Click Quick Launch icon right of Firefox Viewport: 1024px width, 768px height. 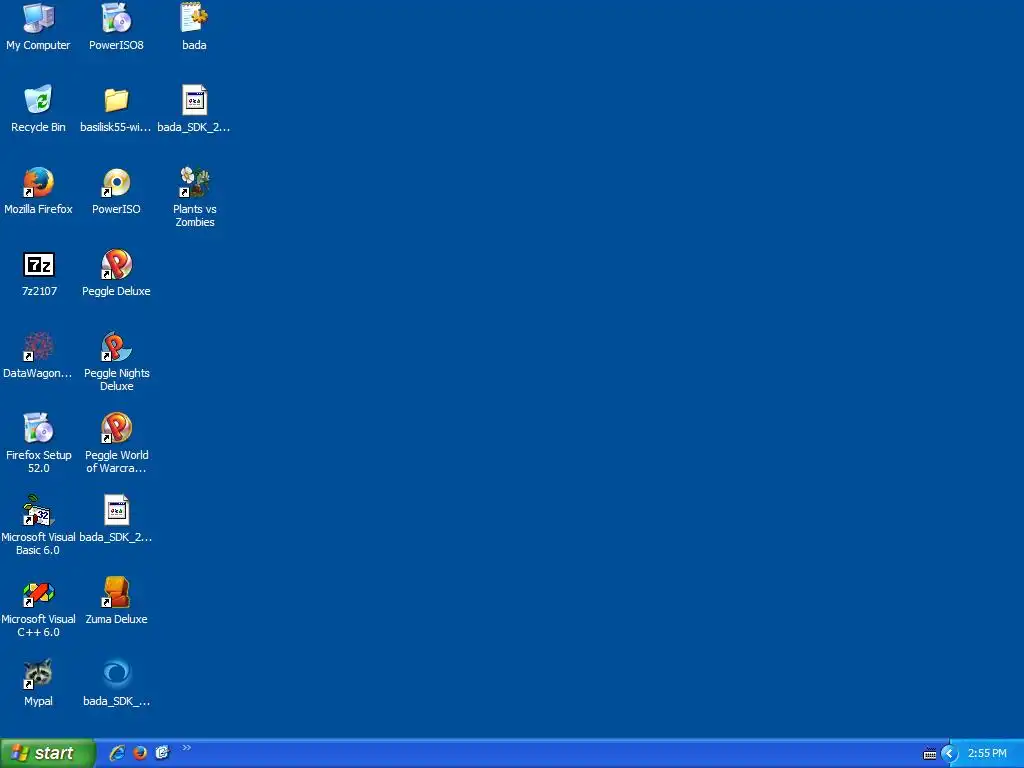coord(162,753)
